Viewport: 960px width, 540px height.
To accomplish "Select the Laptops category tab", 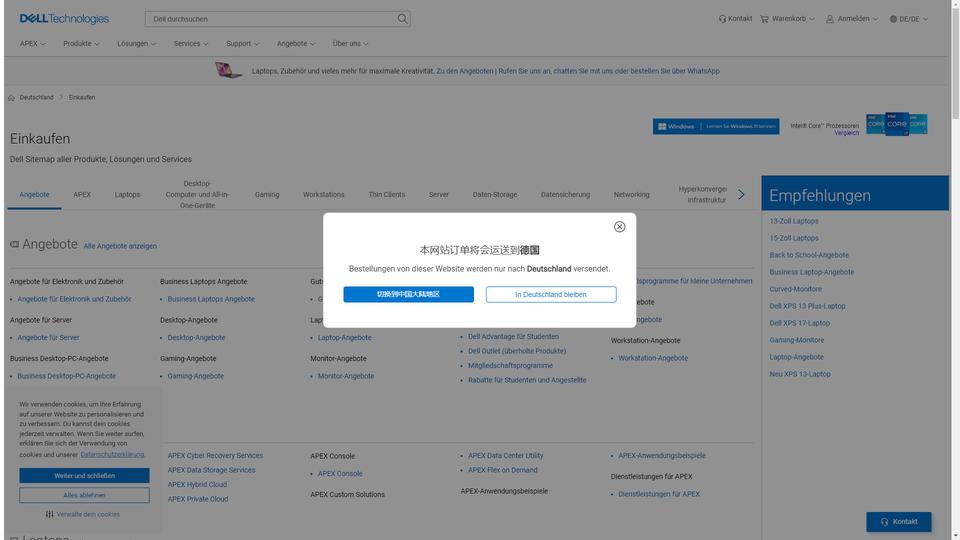I will pyautogui.click(x=127, y=195).
